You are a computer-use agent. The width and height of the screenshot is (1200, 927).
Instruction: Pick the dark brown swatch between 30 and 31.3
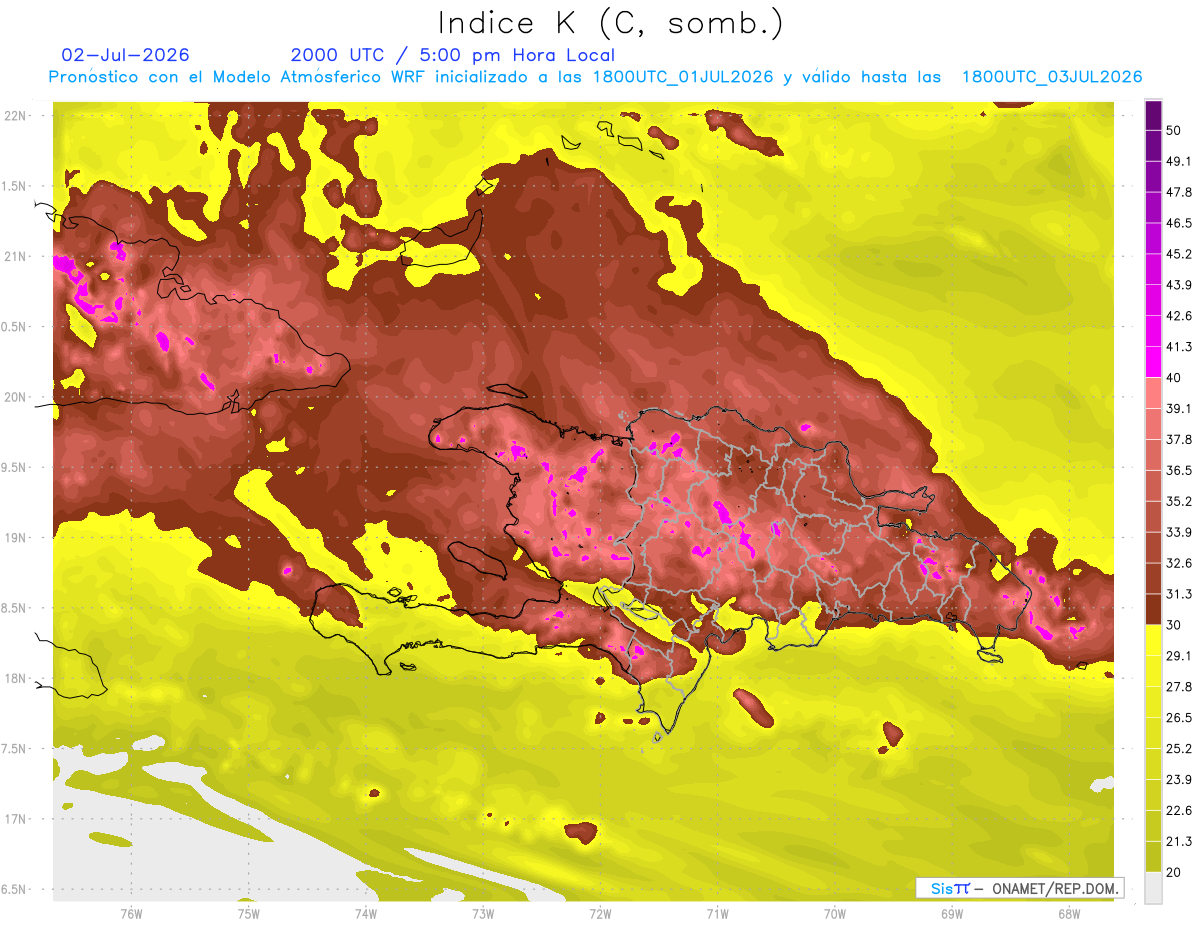pos(1153,609)
